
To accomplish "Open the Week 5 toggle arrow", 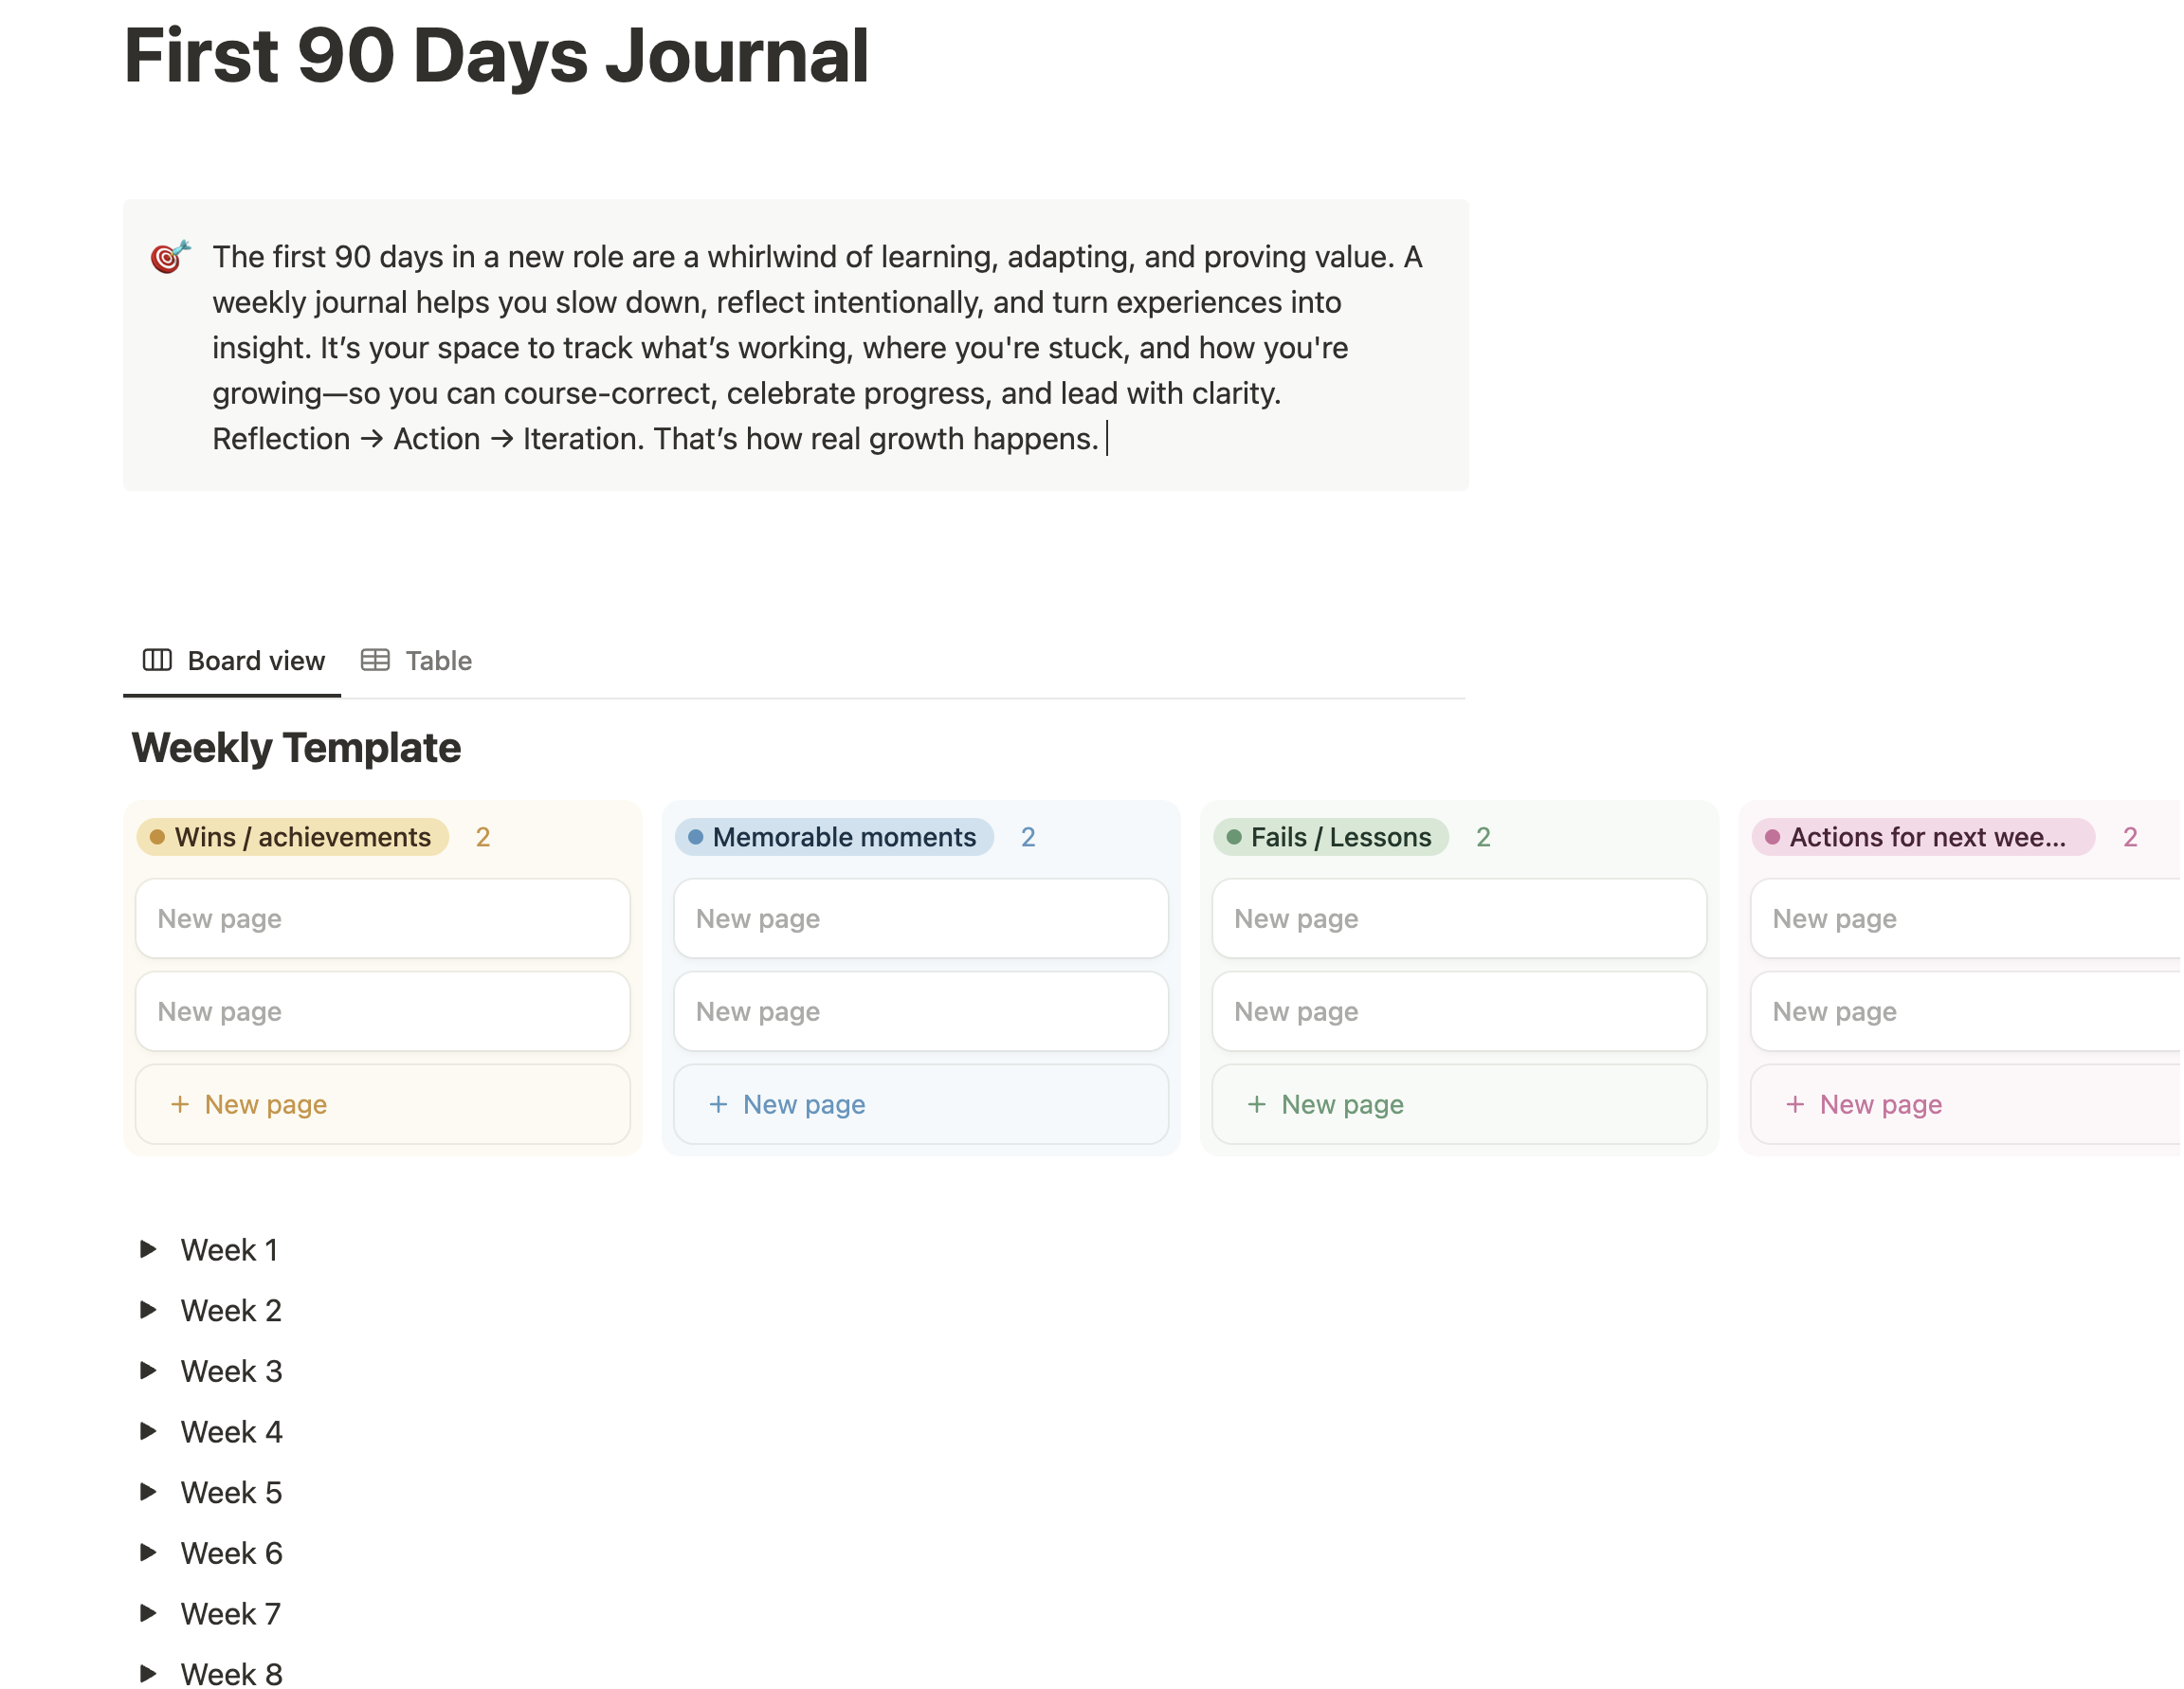I will point(148,1492).
